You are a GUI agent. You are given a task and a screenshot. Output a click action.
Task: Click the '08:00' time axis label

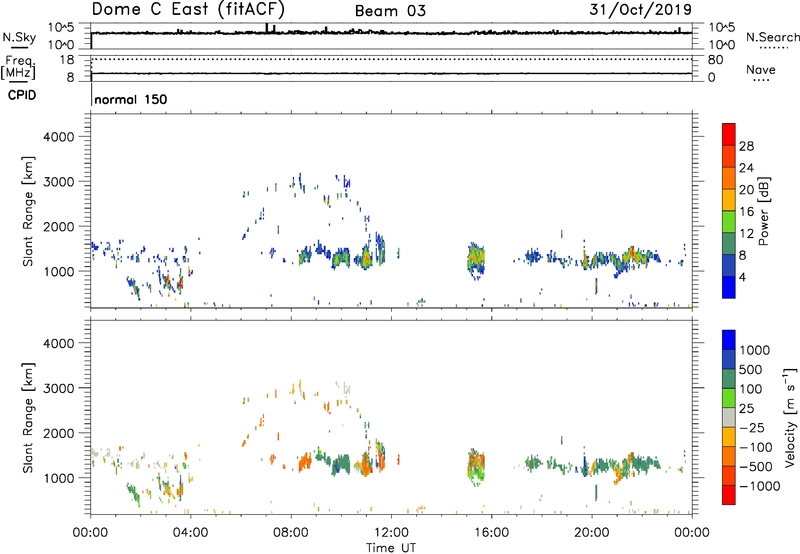[291, 533]
